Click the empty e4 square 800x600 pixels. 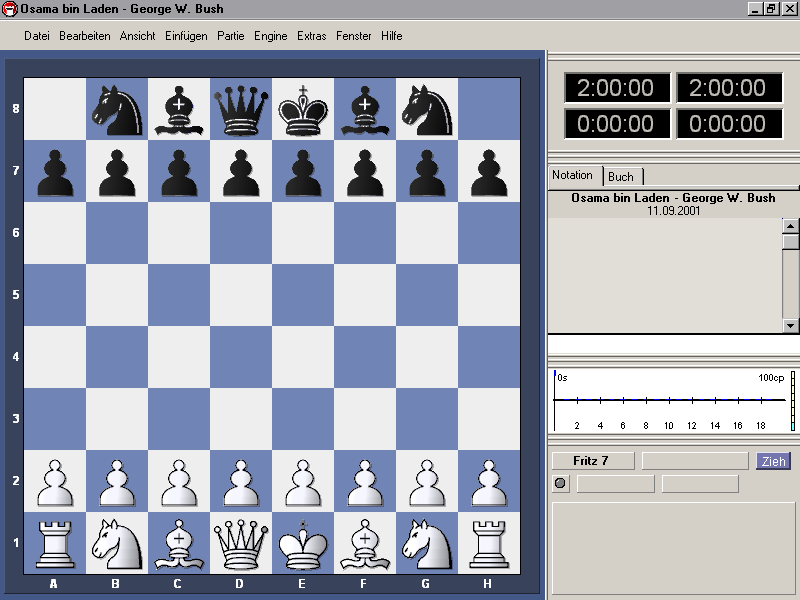[x=303, y=357]
